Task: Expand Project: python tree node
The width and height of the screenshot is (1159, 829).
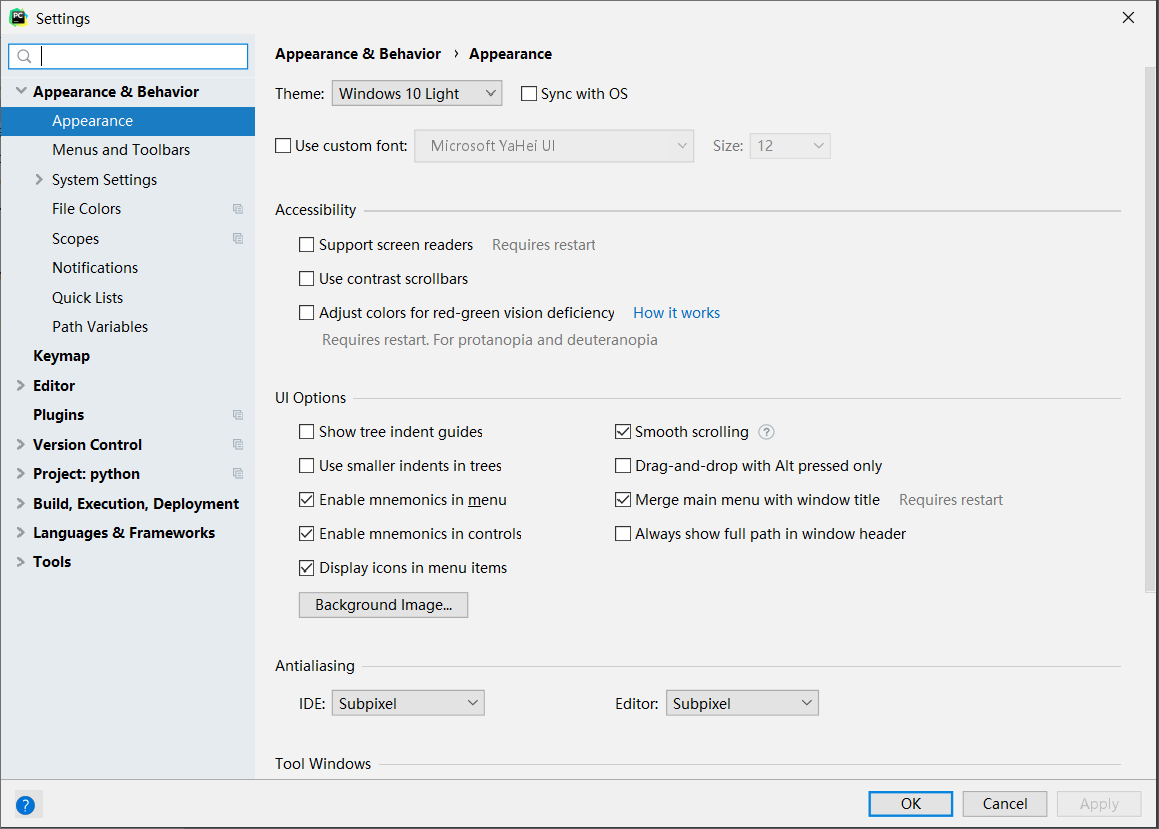Action: (21, 474)
